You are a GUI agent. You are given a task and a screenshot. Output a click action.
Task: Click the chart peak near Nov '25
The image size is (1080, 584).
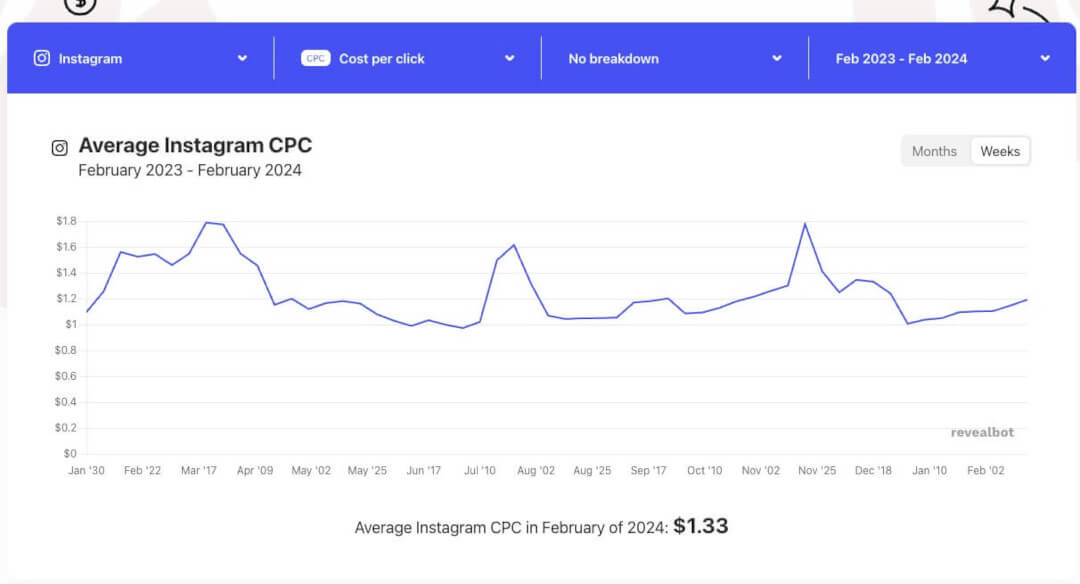(x=807, y=224)
